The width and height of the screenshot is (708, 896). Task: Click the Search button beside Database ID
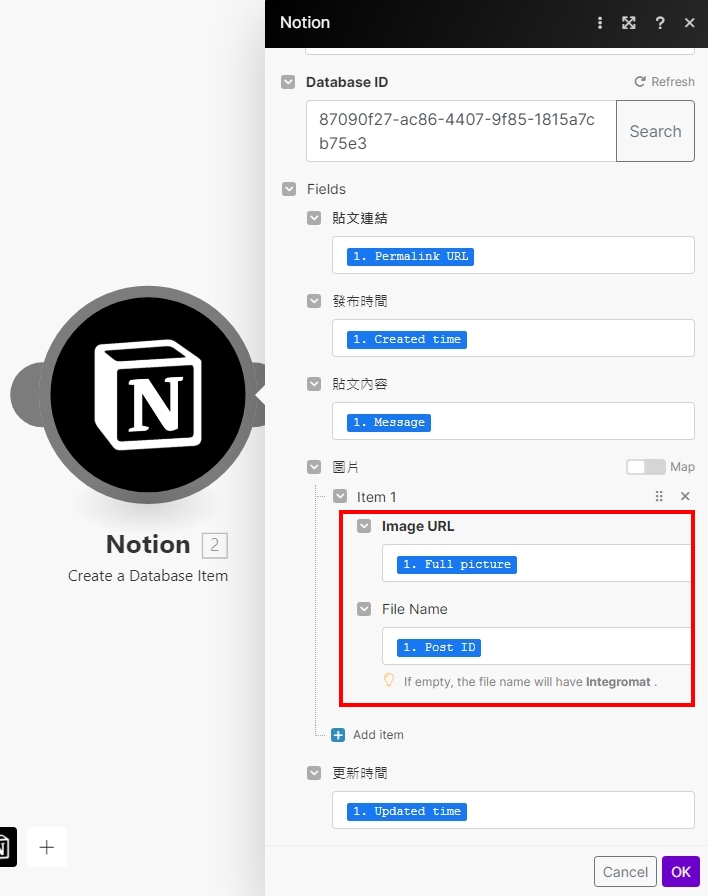[x=655, y=131]
